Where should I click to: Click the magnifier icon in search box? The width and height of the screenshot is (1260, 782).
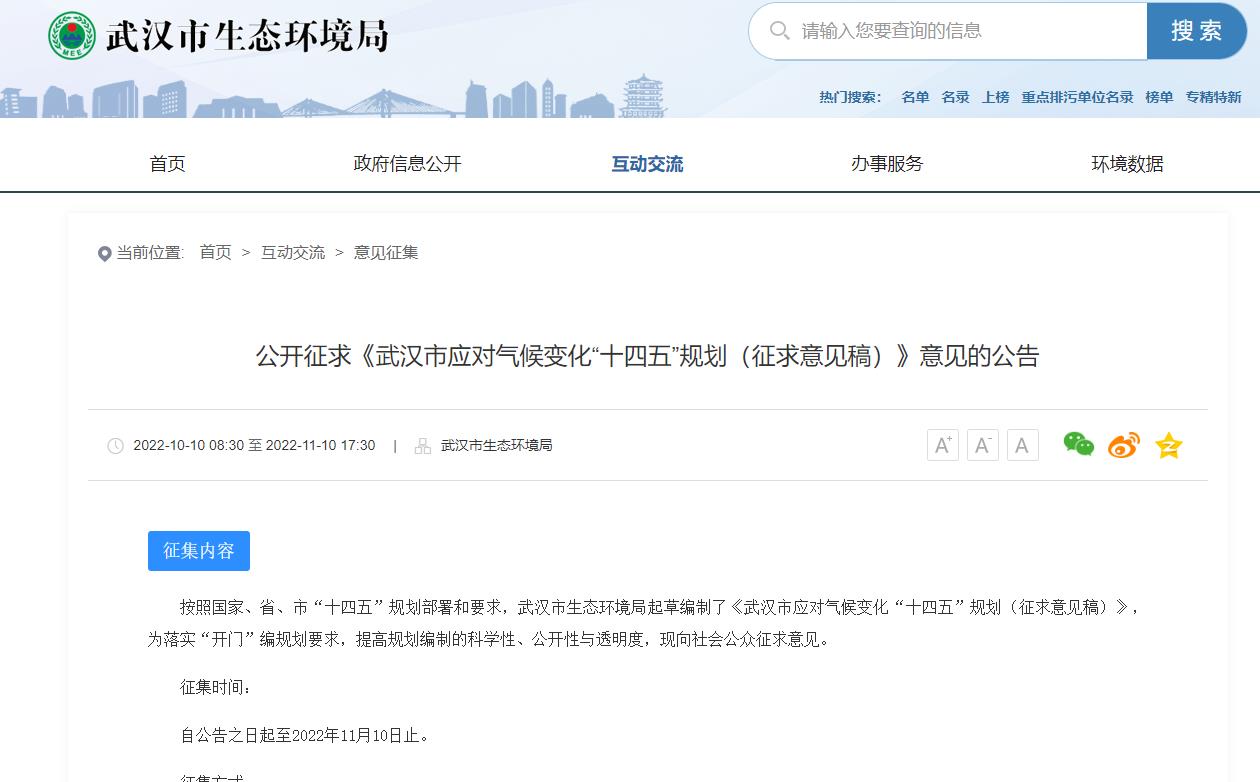pos(779,31)
